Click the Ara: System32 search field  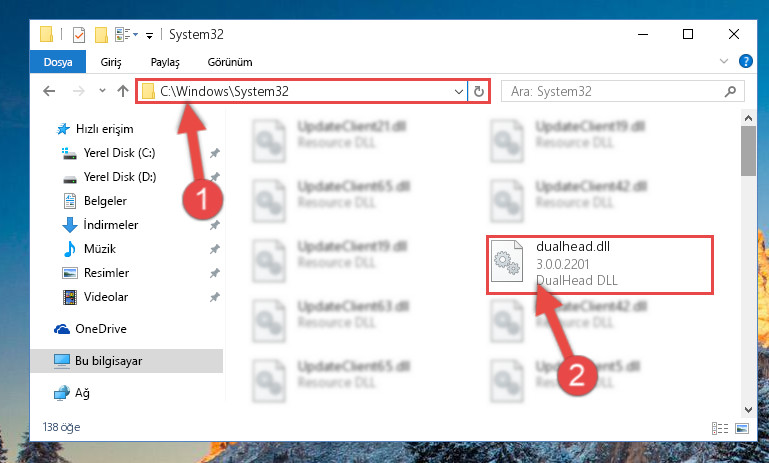(x=613, y=92)
